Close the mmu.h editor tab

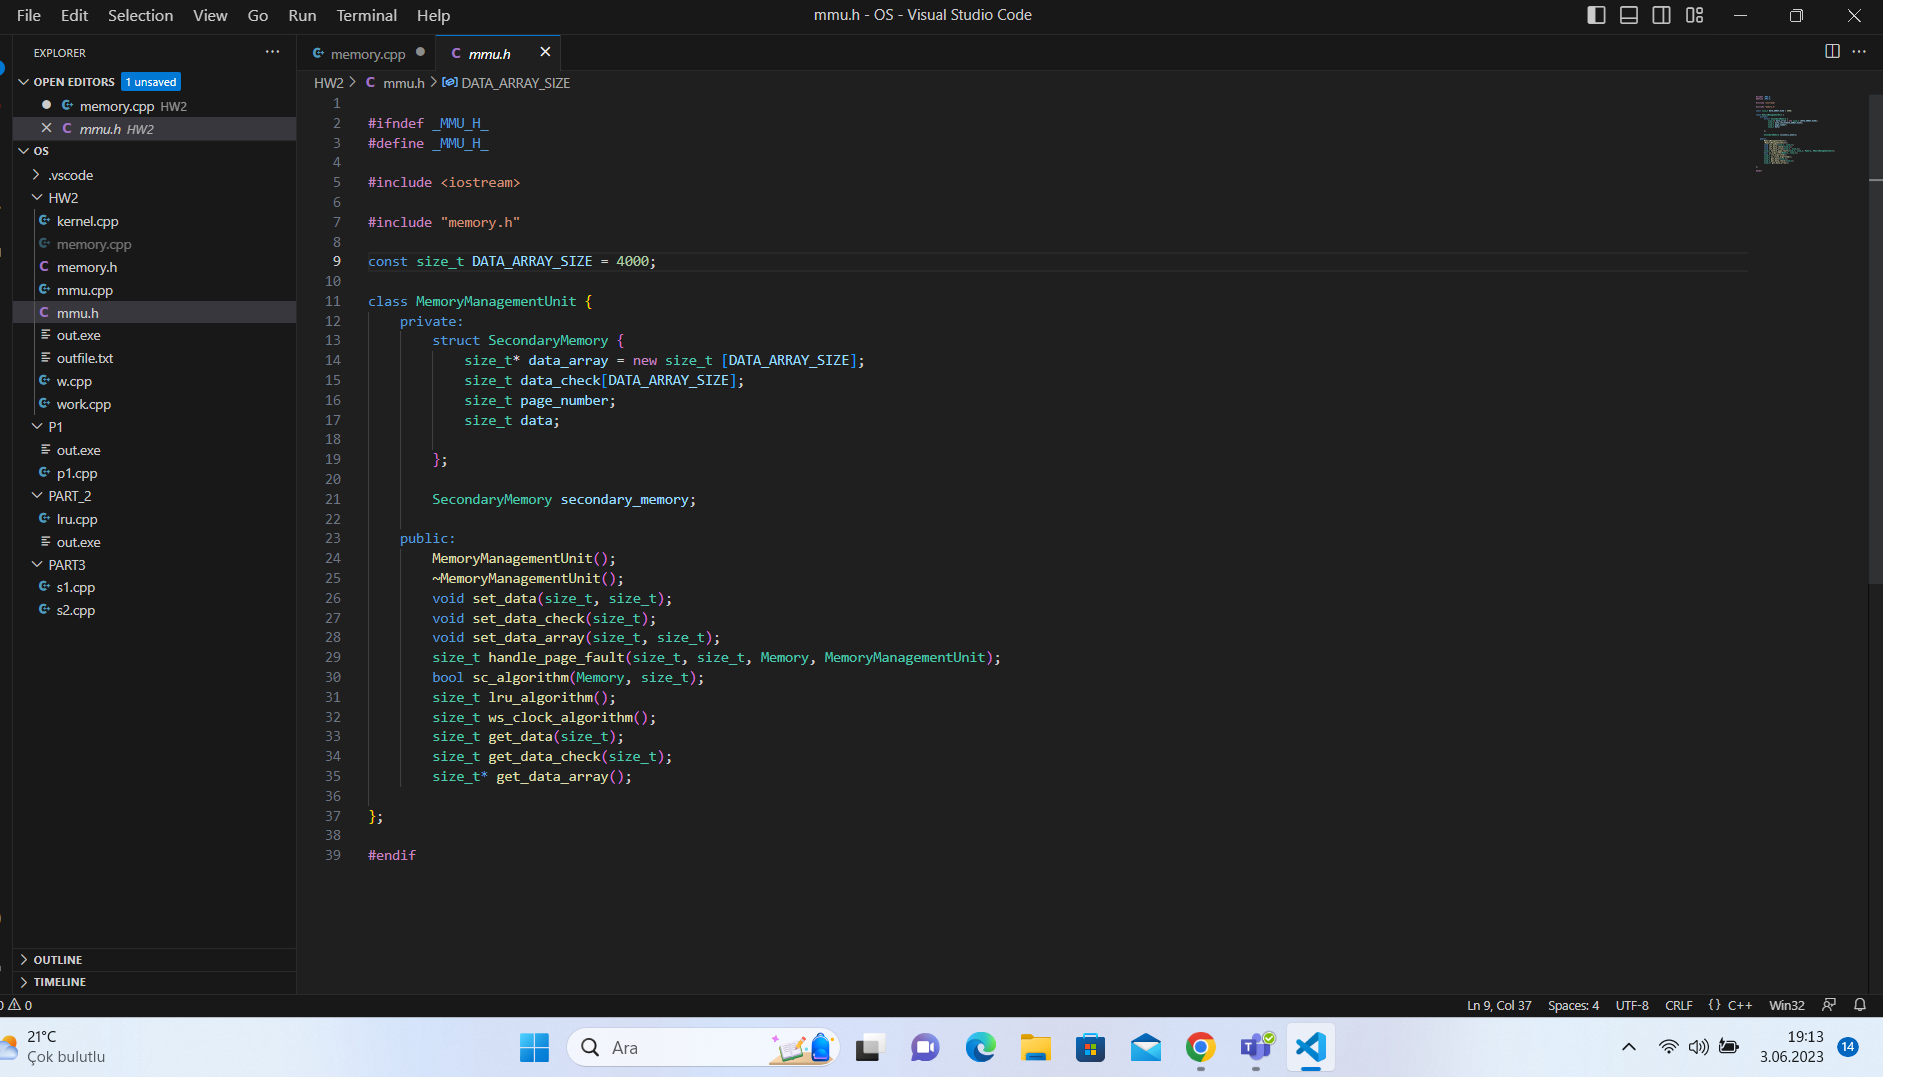pos(545,52)
